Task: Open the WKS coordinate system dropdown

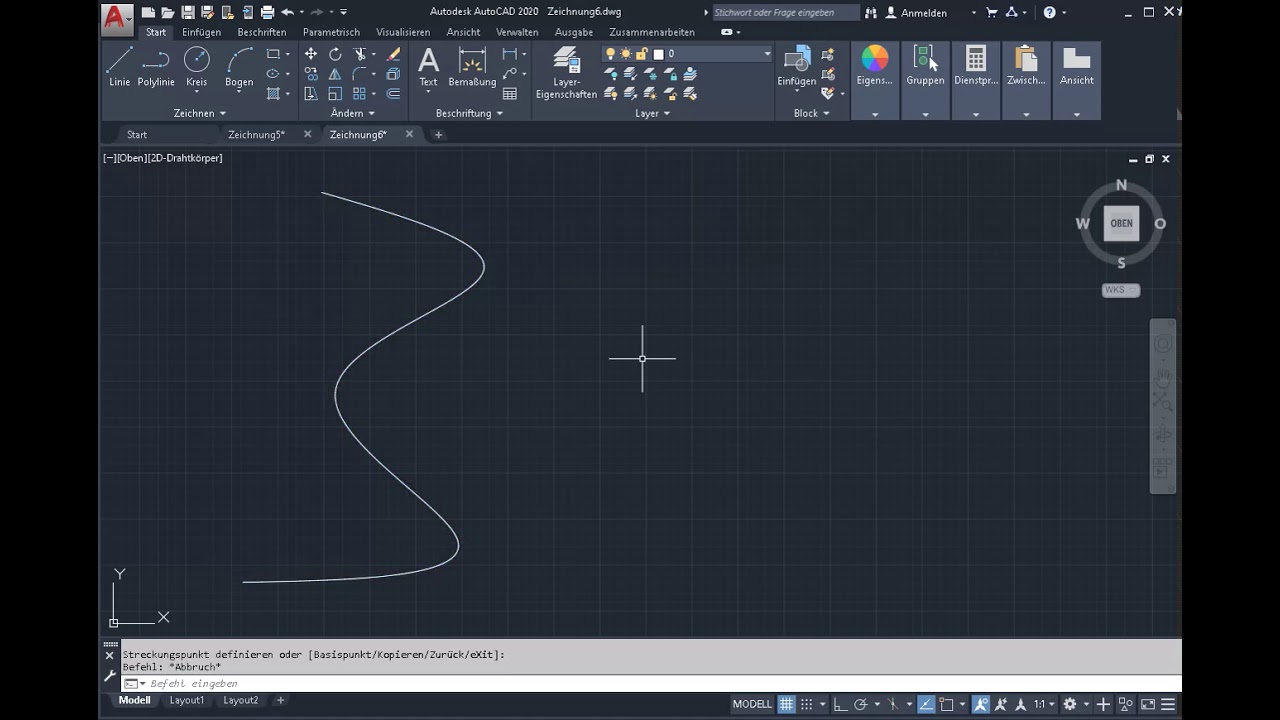Action: point(1120,290)
